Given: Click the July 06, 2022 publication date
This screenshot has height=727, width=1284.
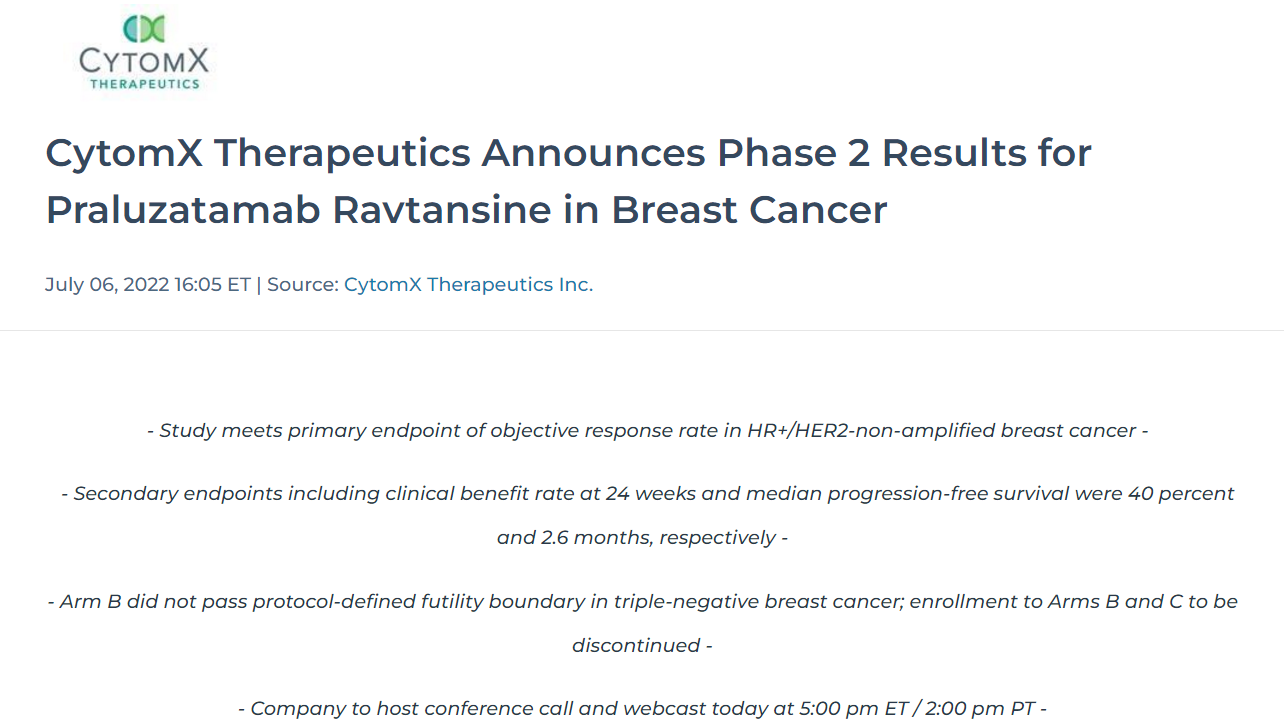Looking at the screenshot, I should pos(147,284).
